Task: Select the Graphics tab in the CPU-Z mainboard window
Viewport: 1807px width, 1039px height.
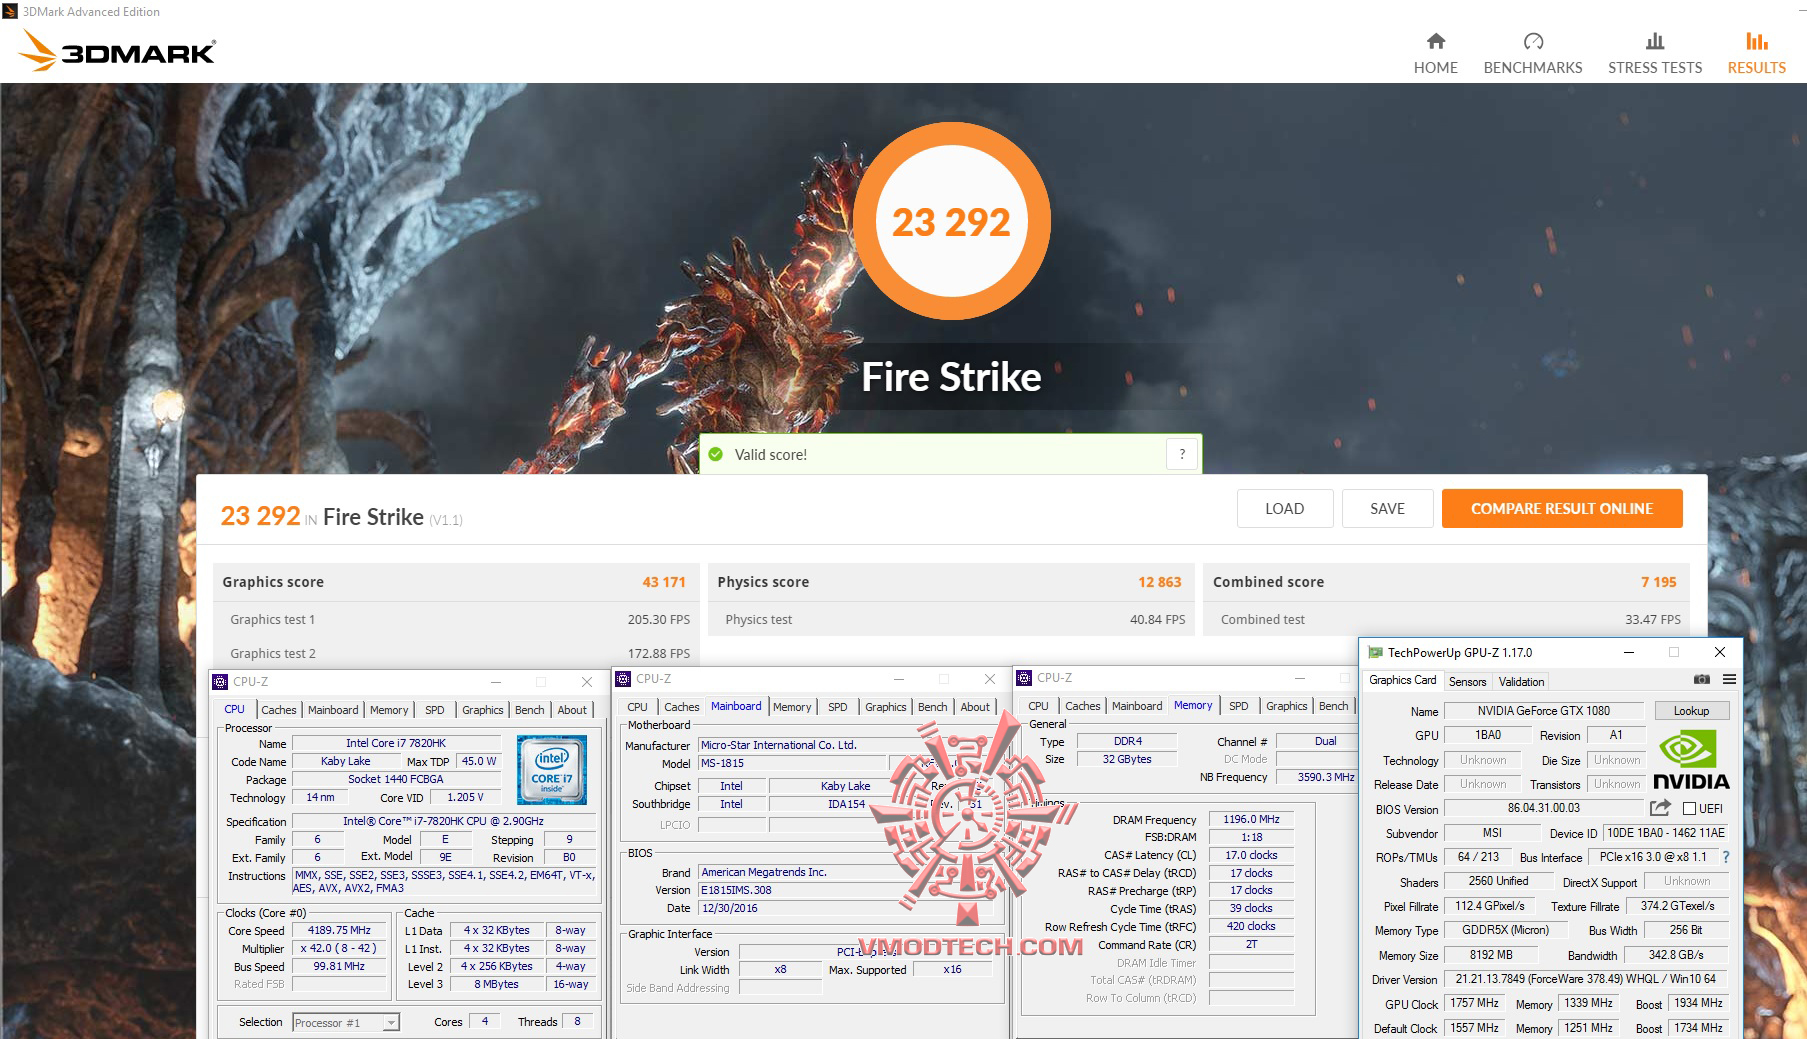Action: point(885,707)
